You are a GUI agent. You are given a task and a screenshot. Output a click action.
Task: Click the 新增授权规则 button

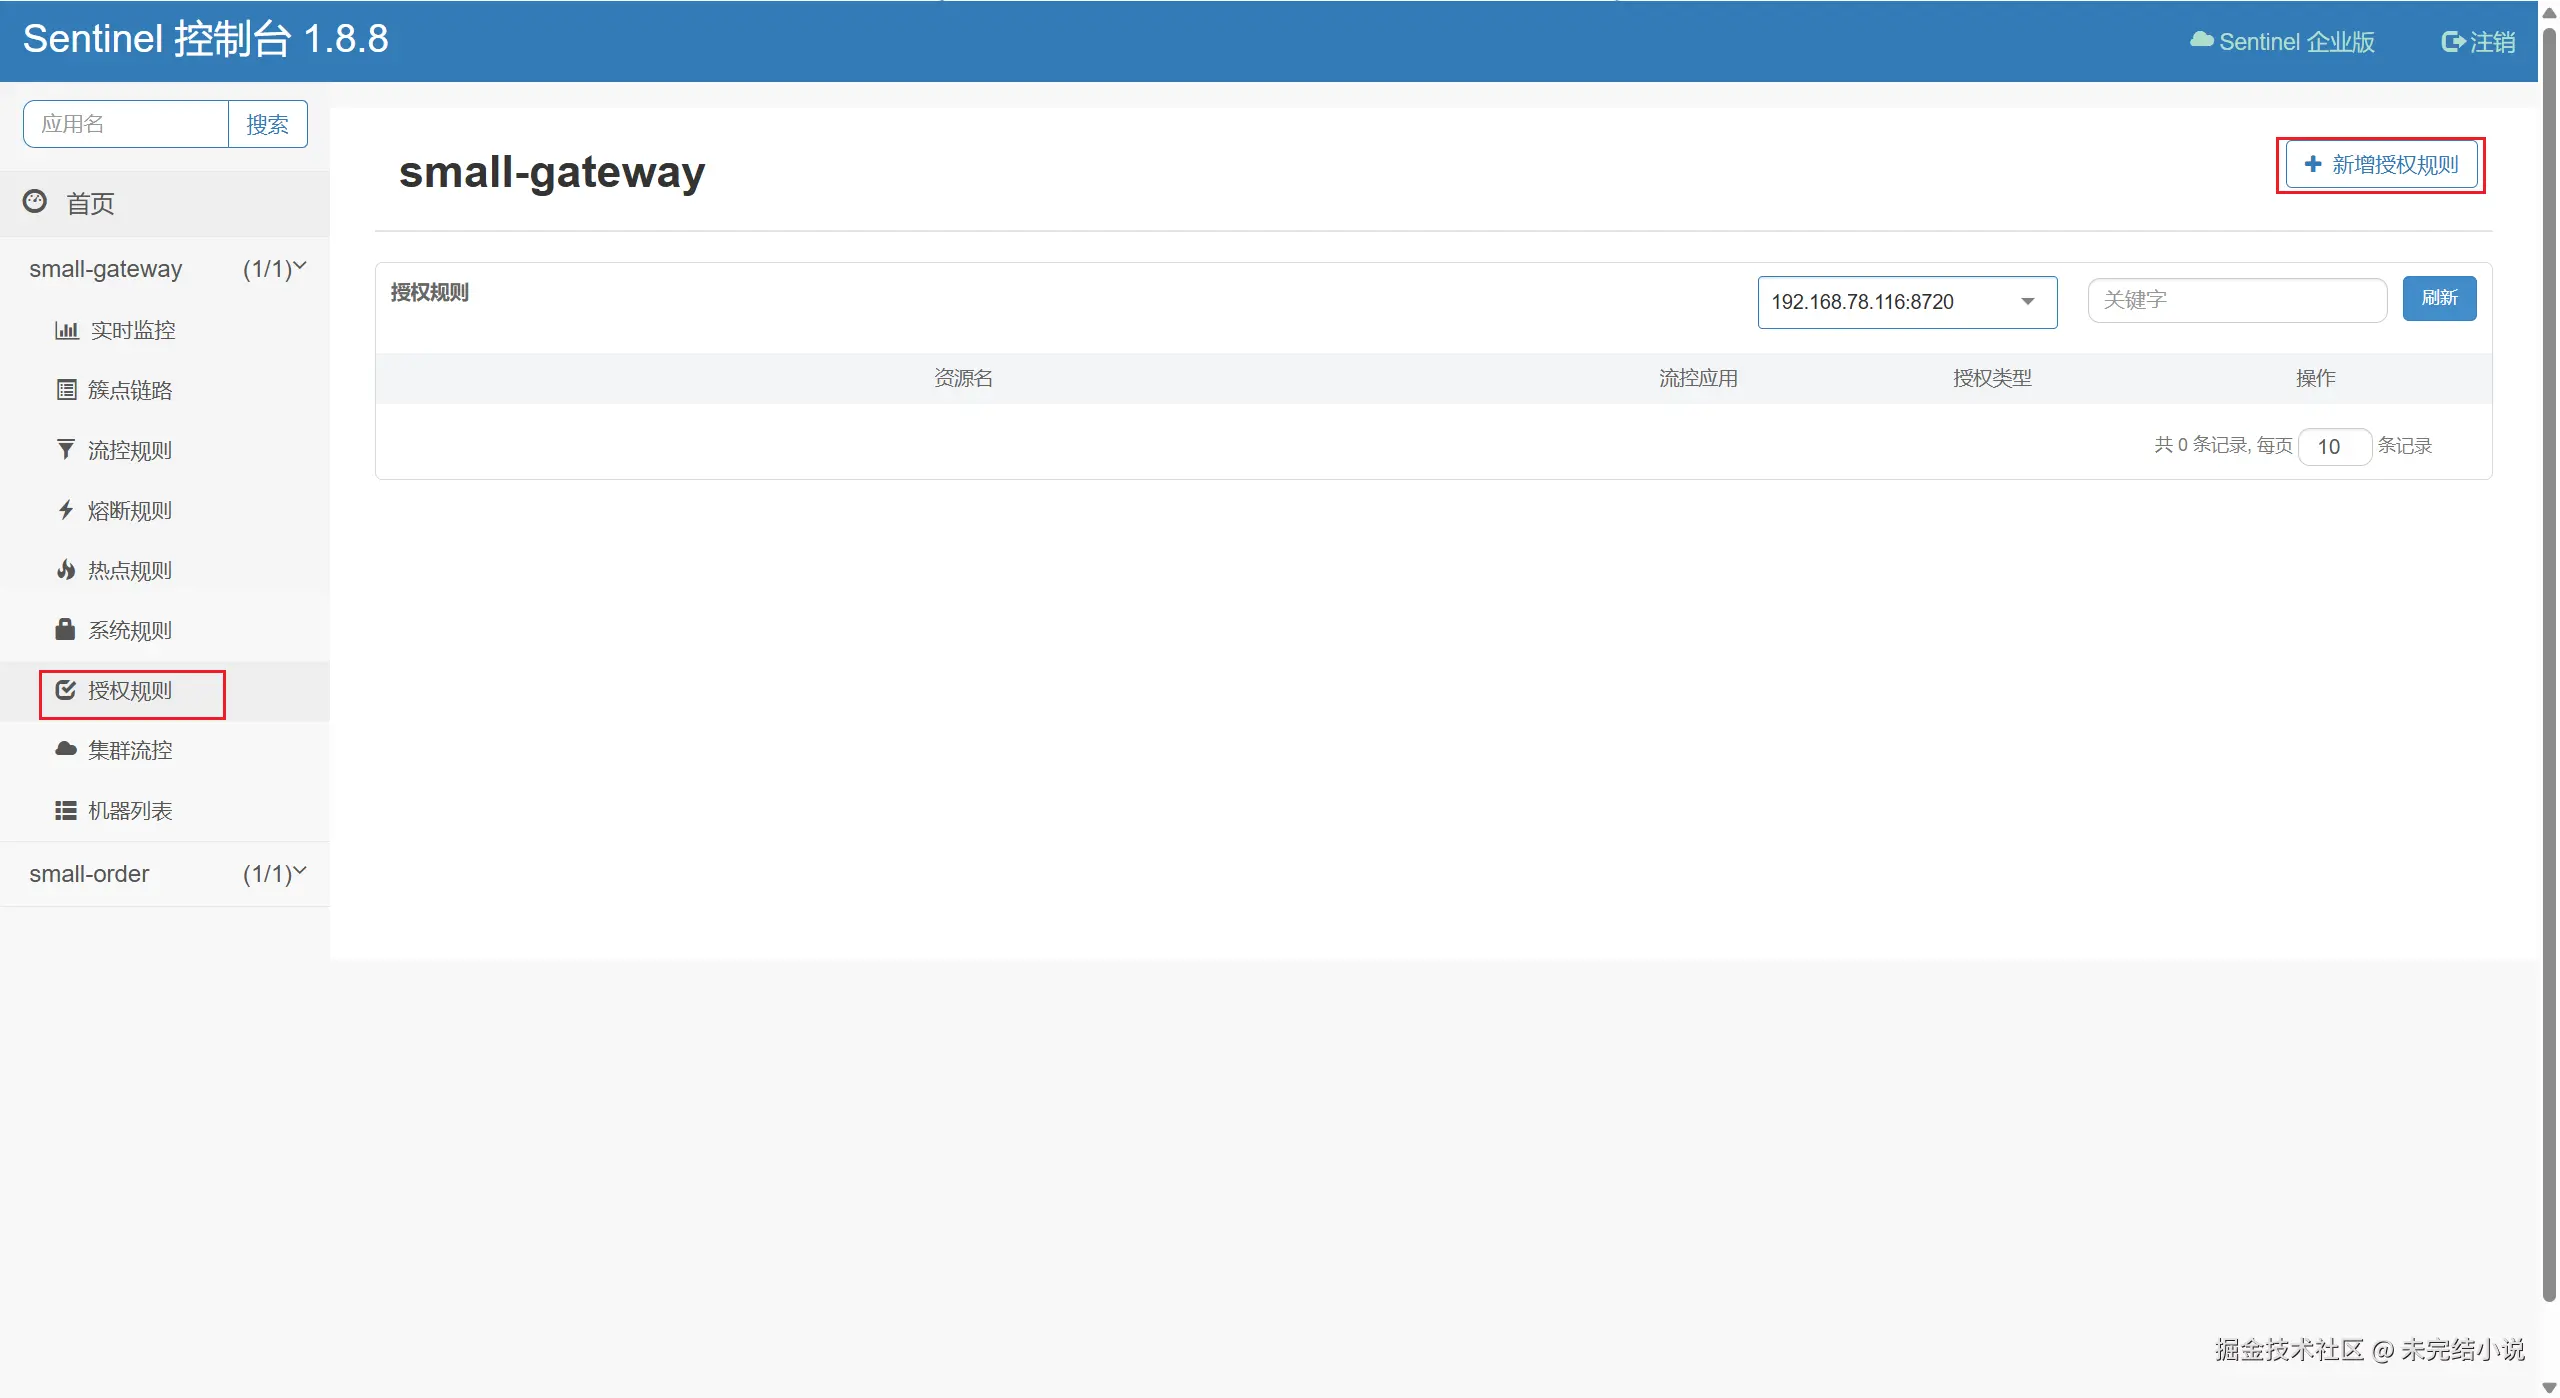(2381, 165)
